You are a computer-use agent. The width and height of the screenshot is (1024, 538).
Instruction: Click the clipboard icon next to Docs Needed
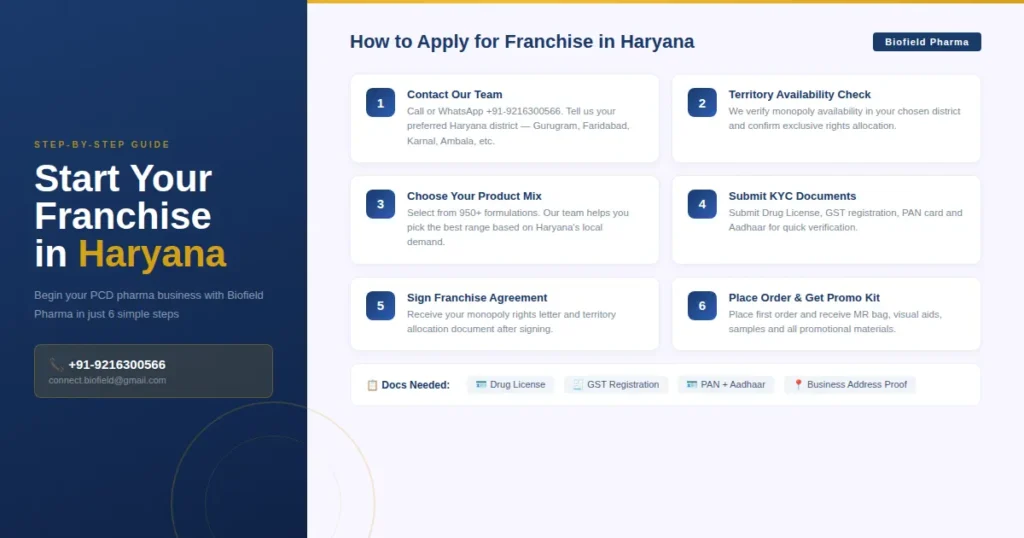pyautogui.click(x=372, y=385)
